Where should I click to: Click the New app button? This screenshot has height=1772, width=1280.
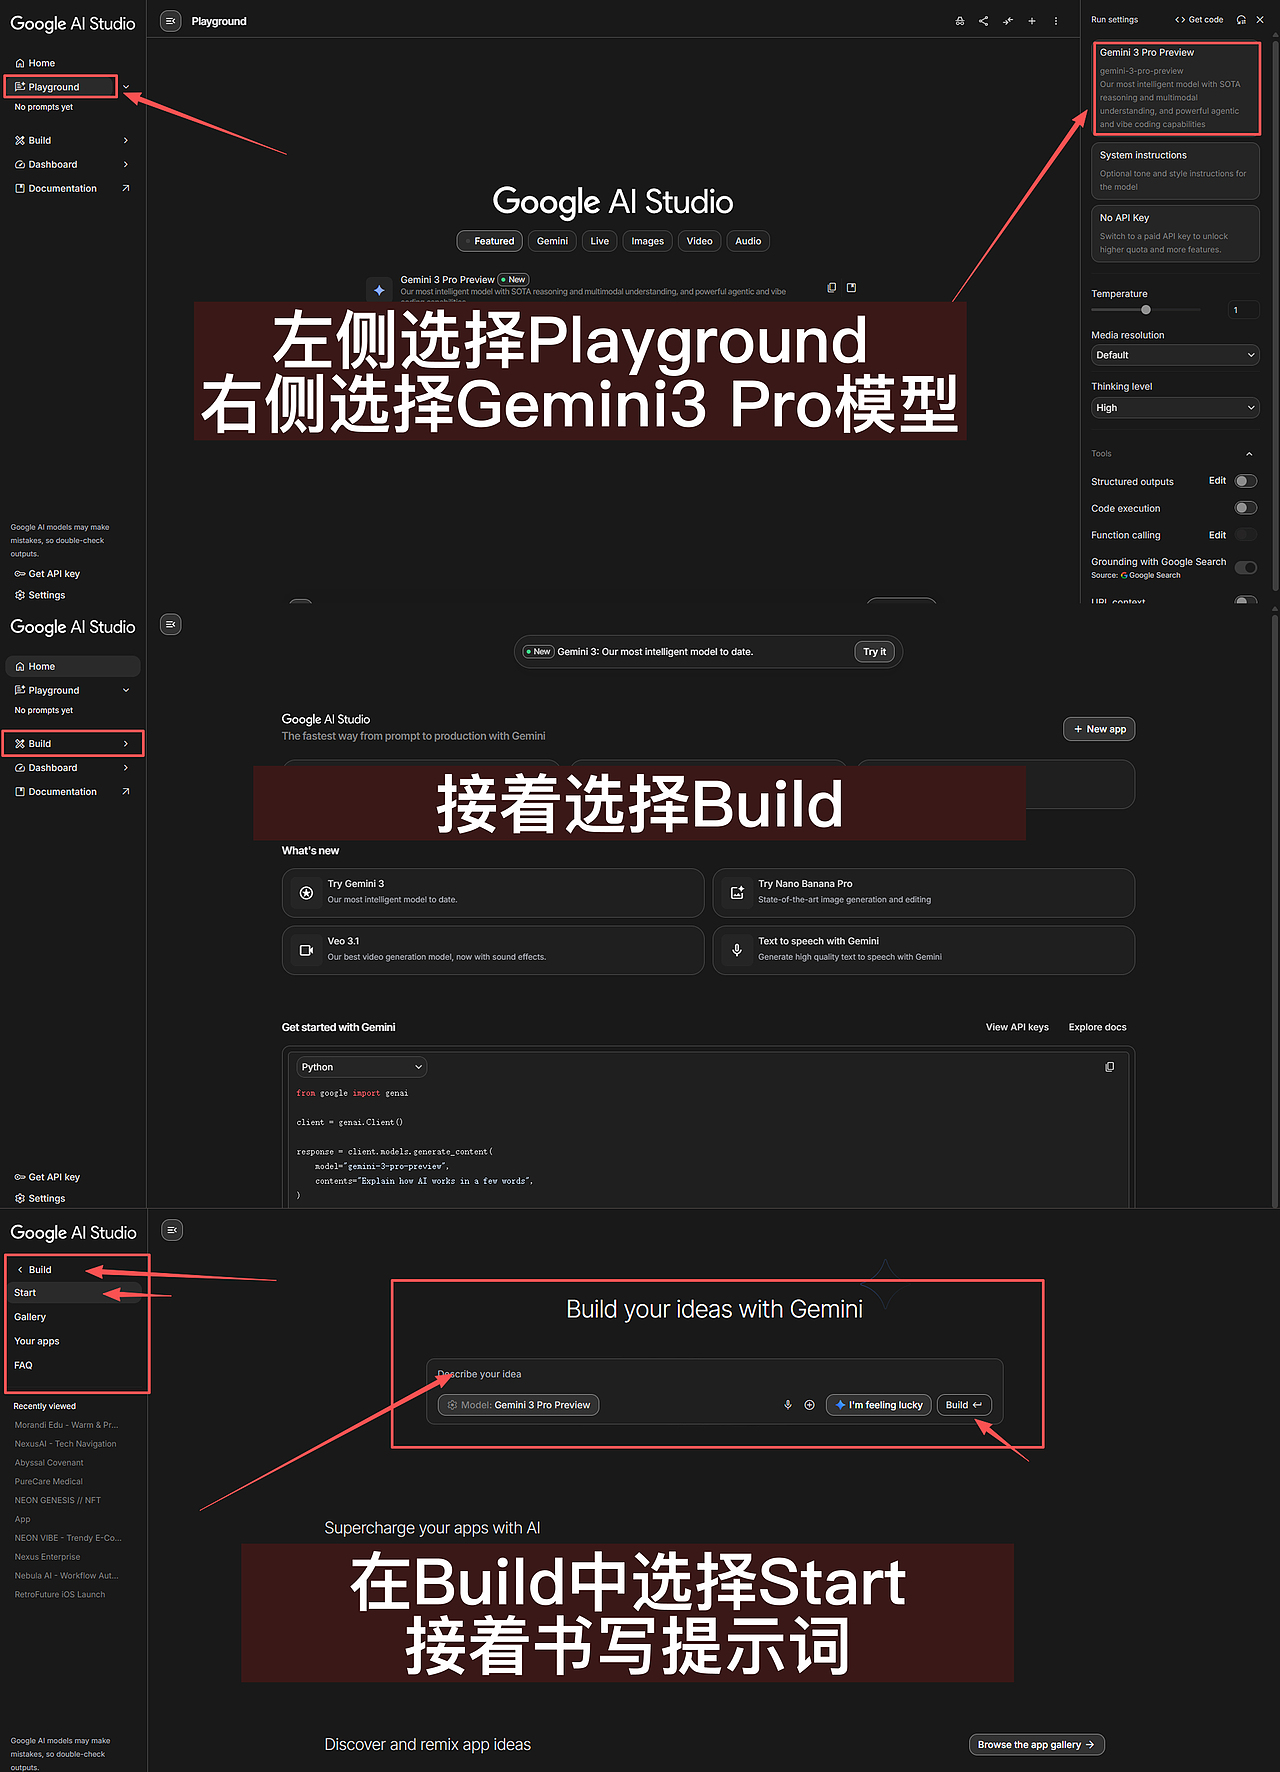1099,729
